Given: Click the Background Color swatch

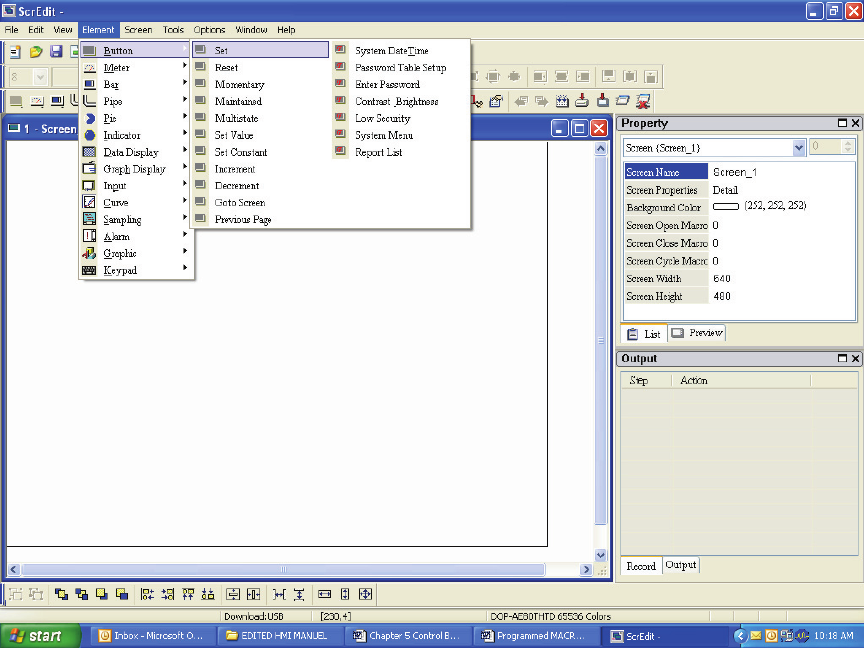Looking at the screenshot, I should (x=726, y=206).
